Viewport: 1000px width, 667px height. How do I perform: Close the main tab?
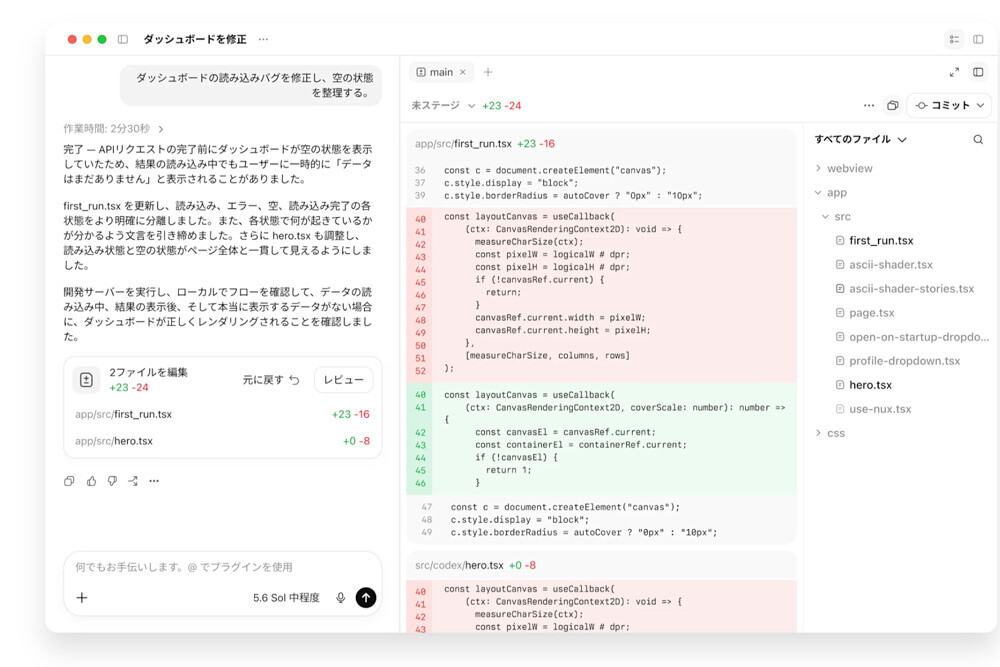463,73
